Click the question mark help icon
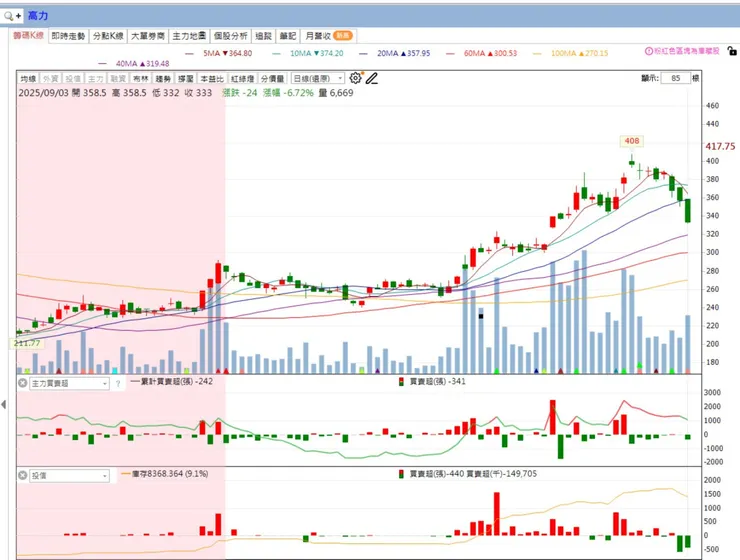Screen dimensions: 740x560 tap(118, 384)
